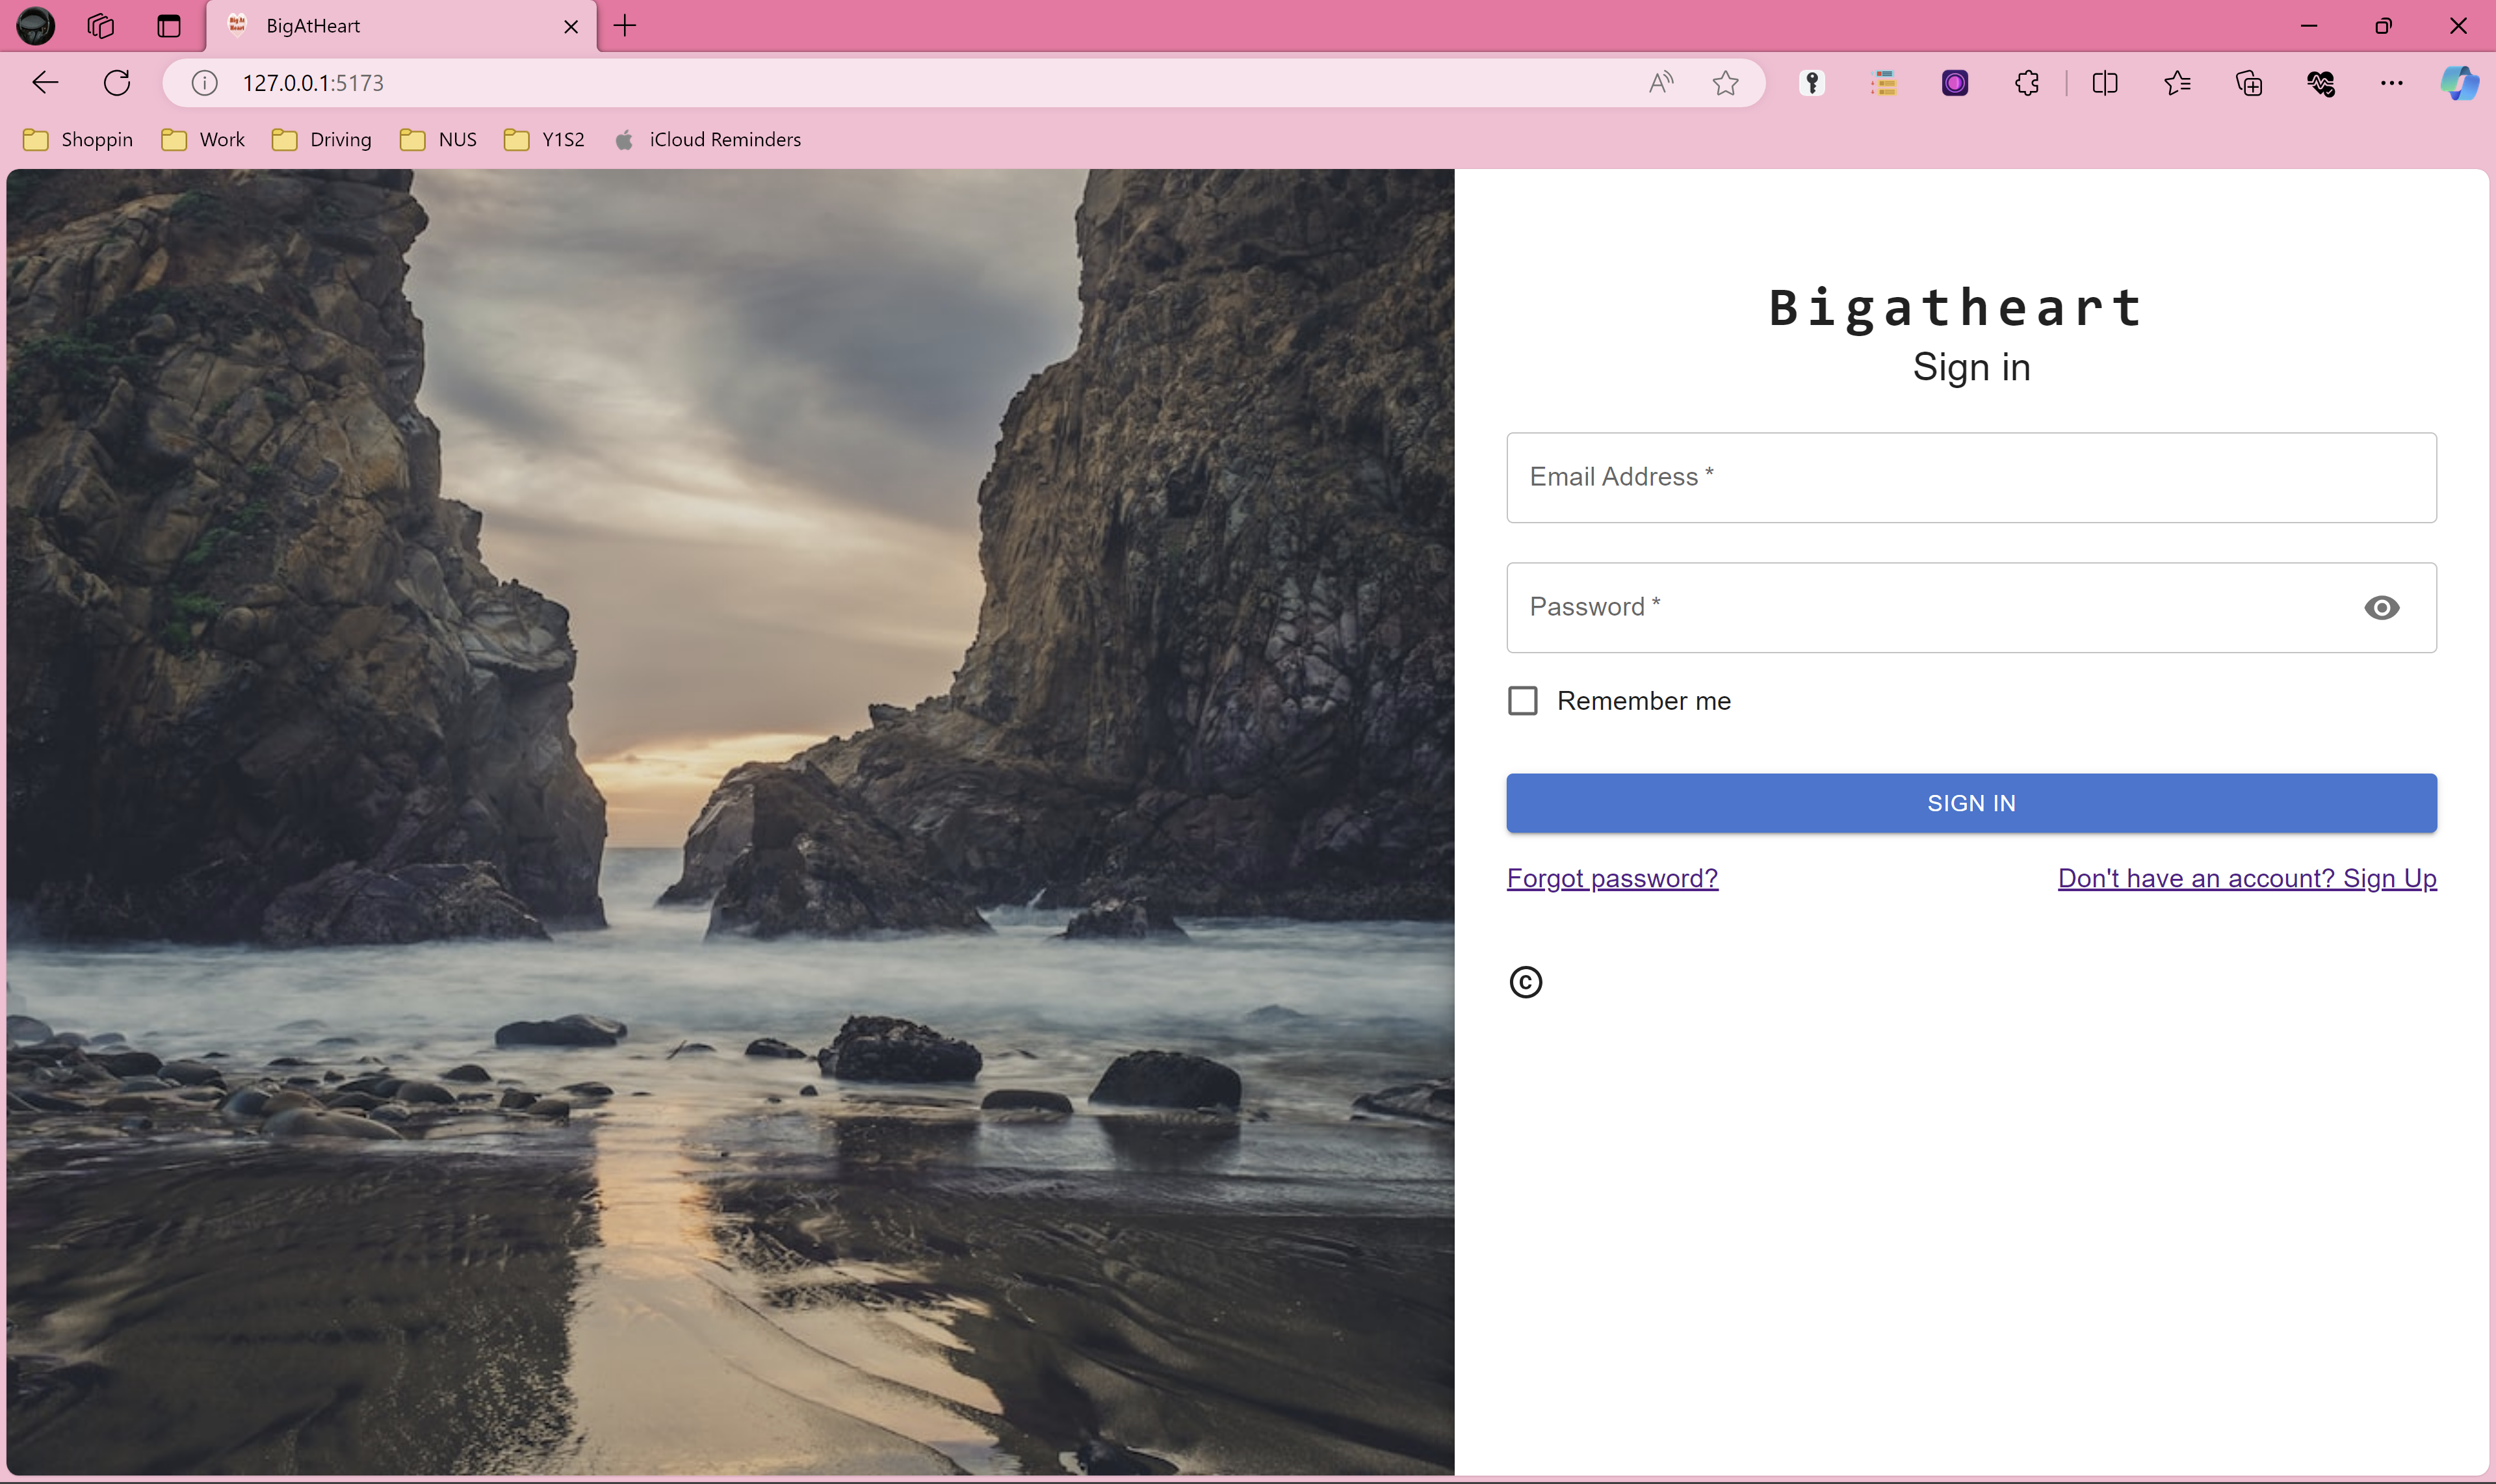This screenshot has height=1484, width=2496.
Task: Open the Forgot password link
Action: click(x=1611, y=878)
